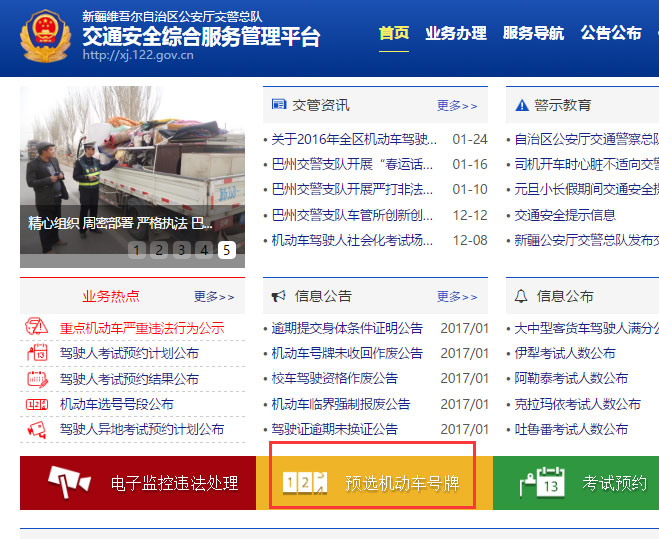Expand 更多 in 信息公告 section
The image size is (659, 539).
[457, 296]
